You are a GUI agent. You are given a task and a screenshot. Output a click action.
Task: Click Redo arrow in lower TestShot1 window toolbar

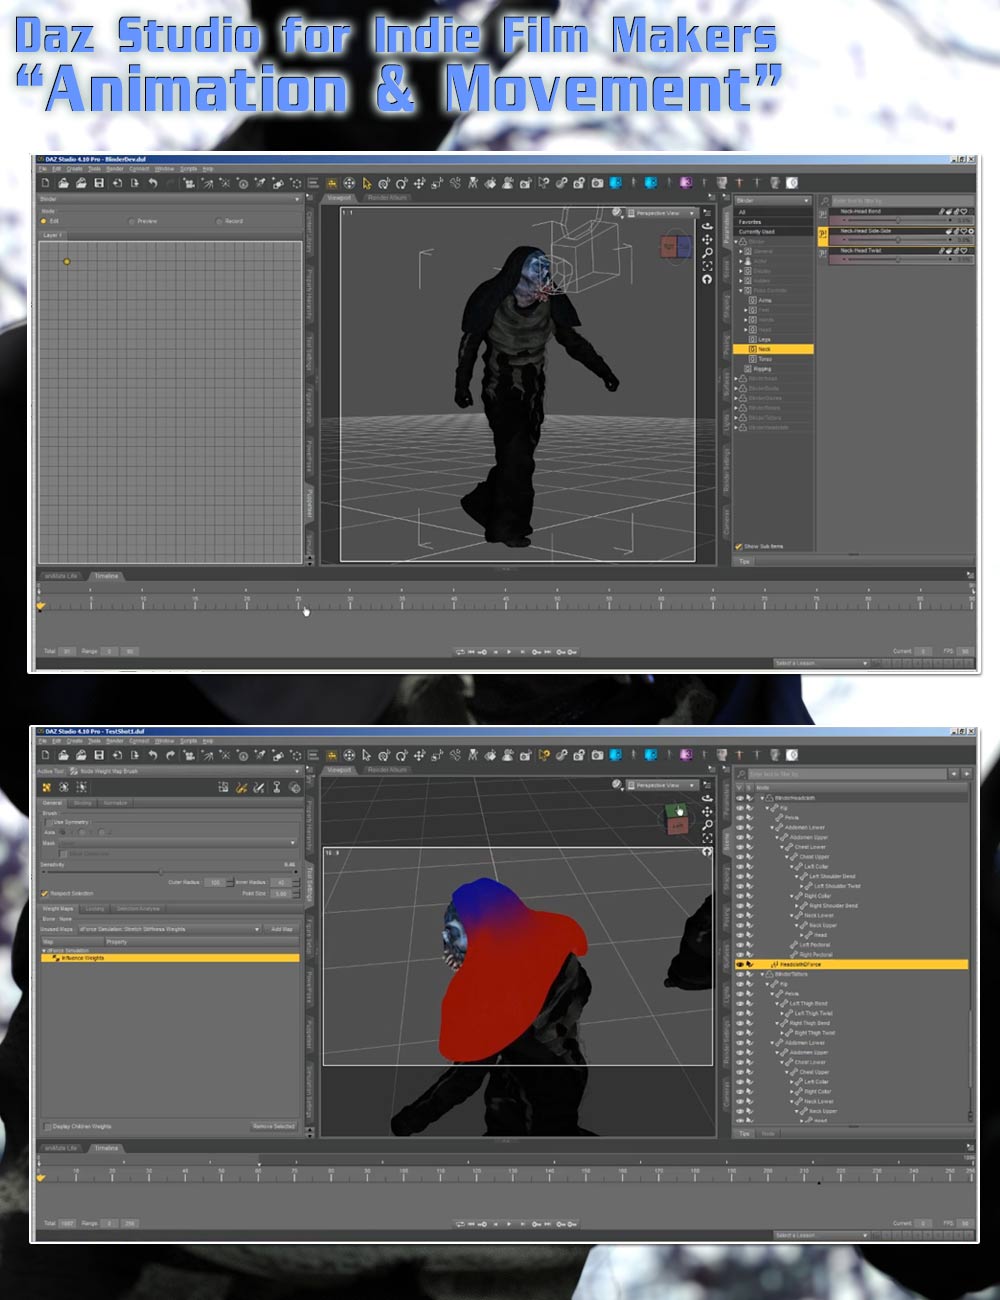point(170,755)
